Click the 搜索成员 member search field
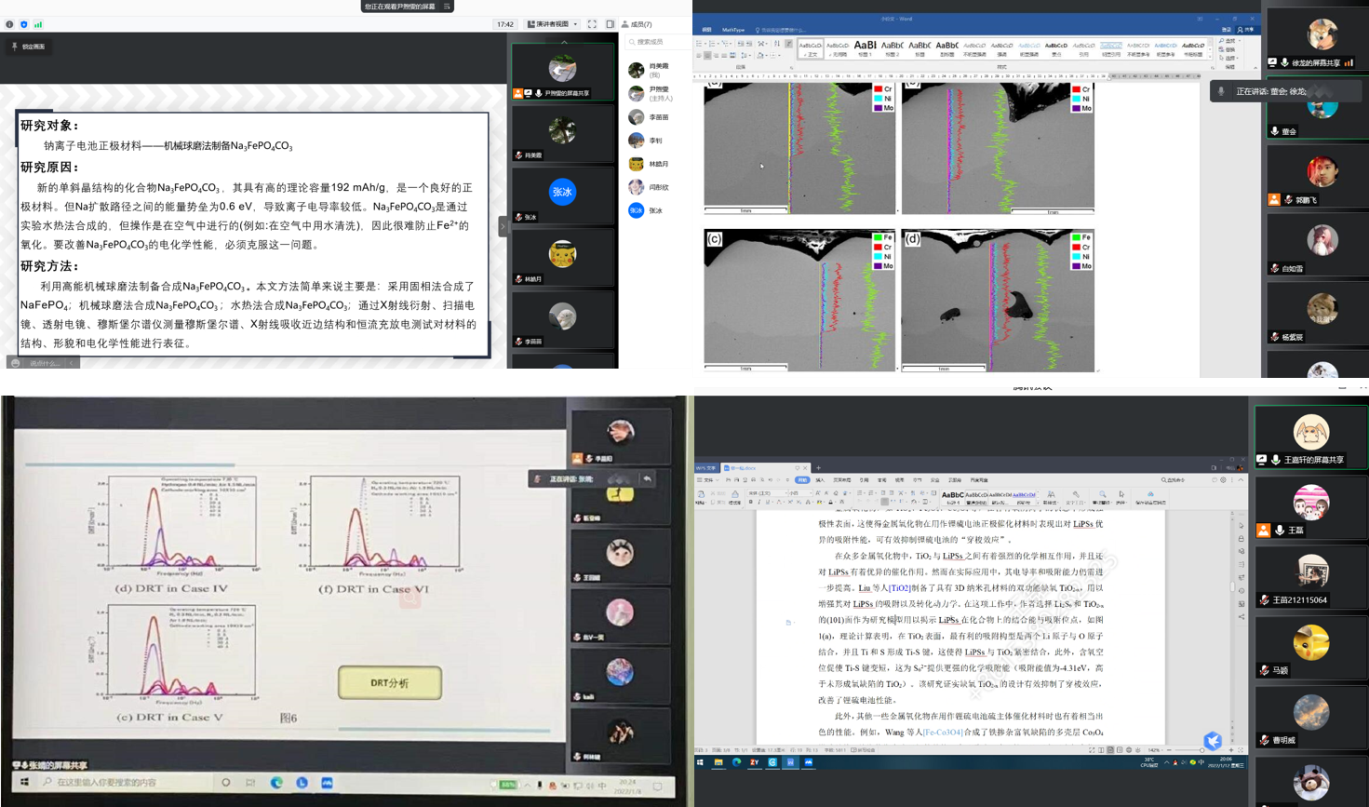The height and width of the screenshot is (807, 1369). coord(652,42)
